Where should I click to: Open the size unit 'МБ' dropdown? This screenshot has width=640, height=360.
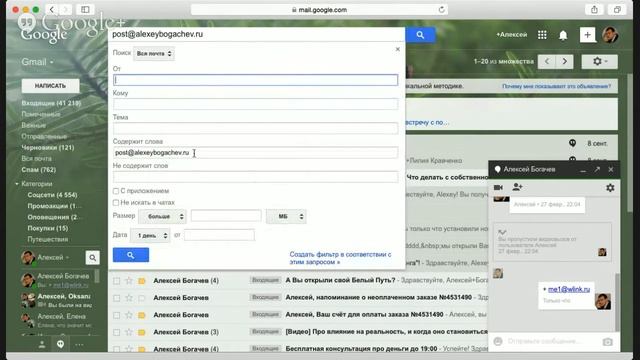pos(286,216)
